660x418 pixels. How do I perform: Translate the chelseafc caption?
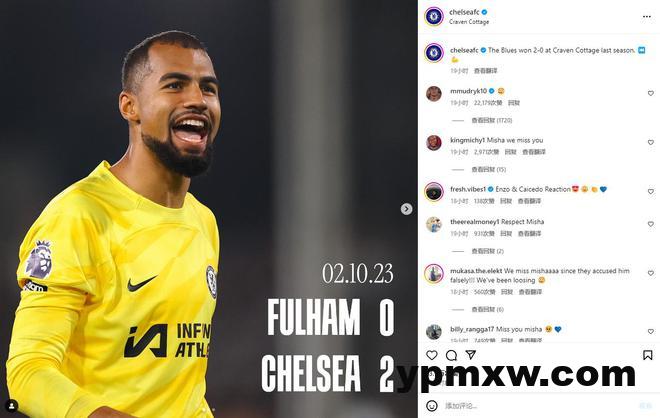point(485,71)
